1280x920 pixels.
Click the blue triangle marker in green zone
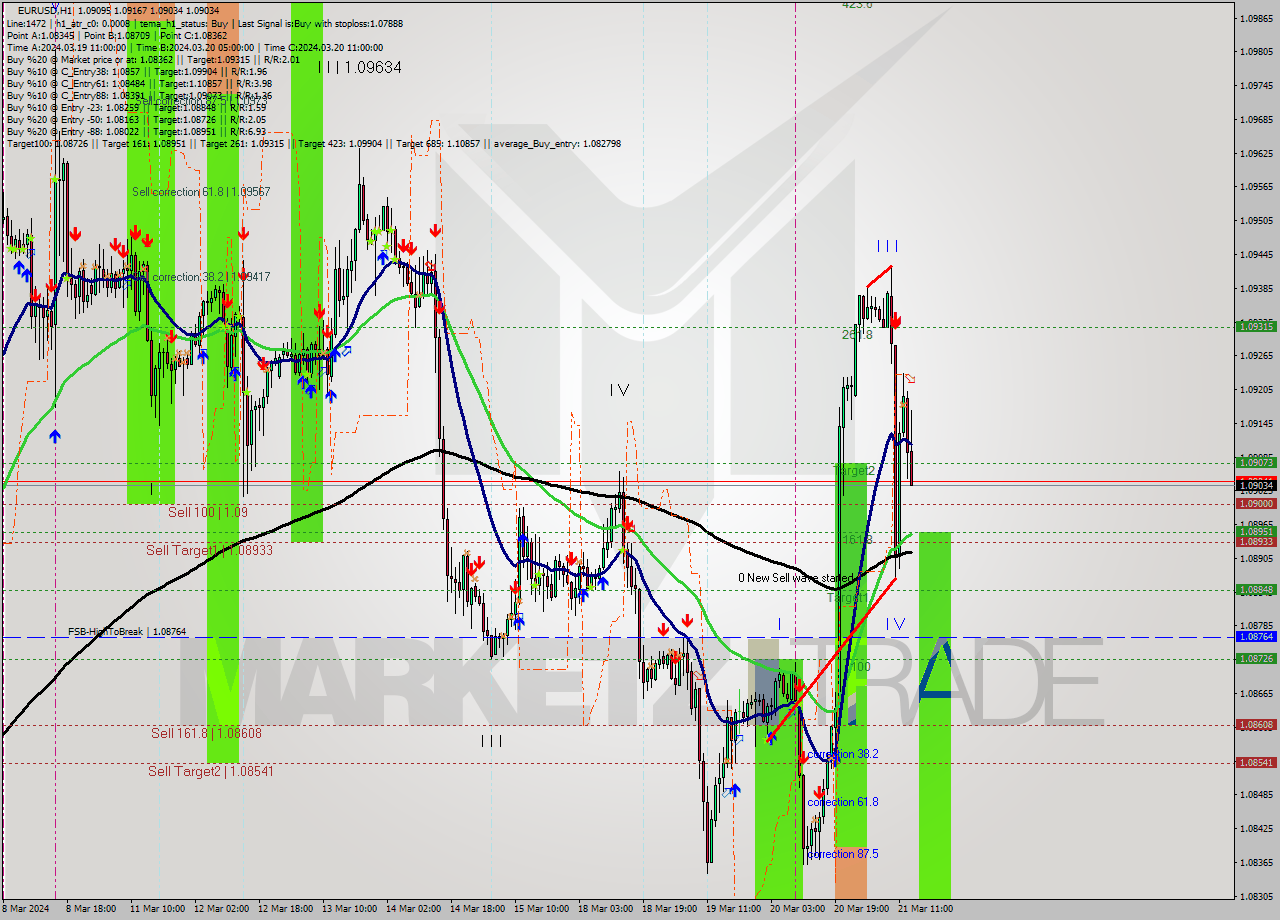point(935,668)
